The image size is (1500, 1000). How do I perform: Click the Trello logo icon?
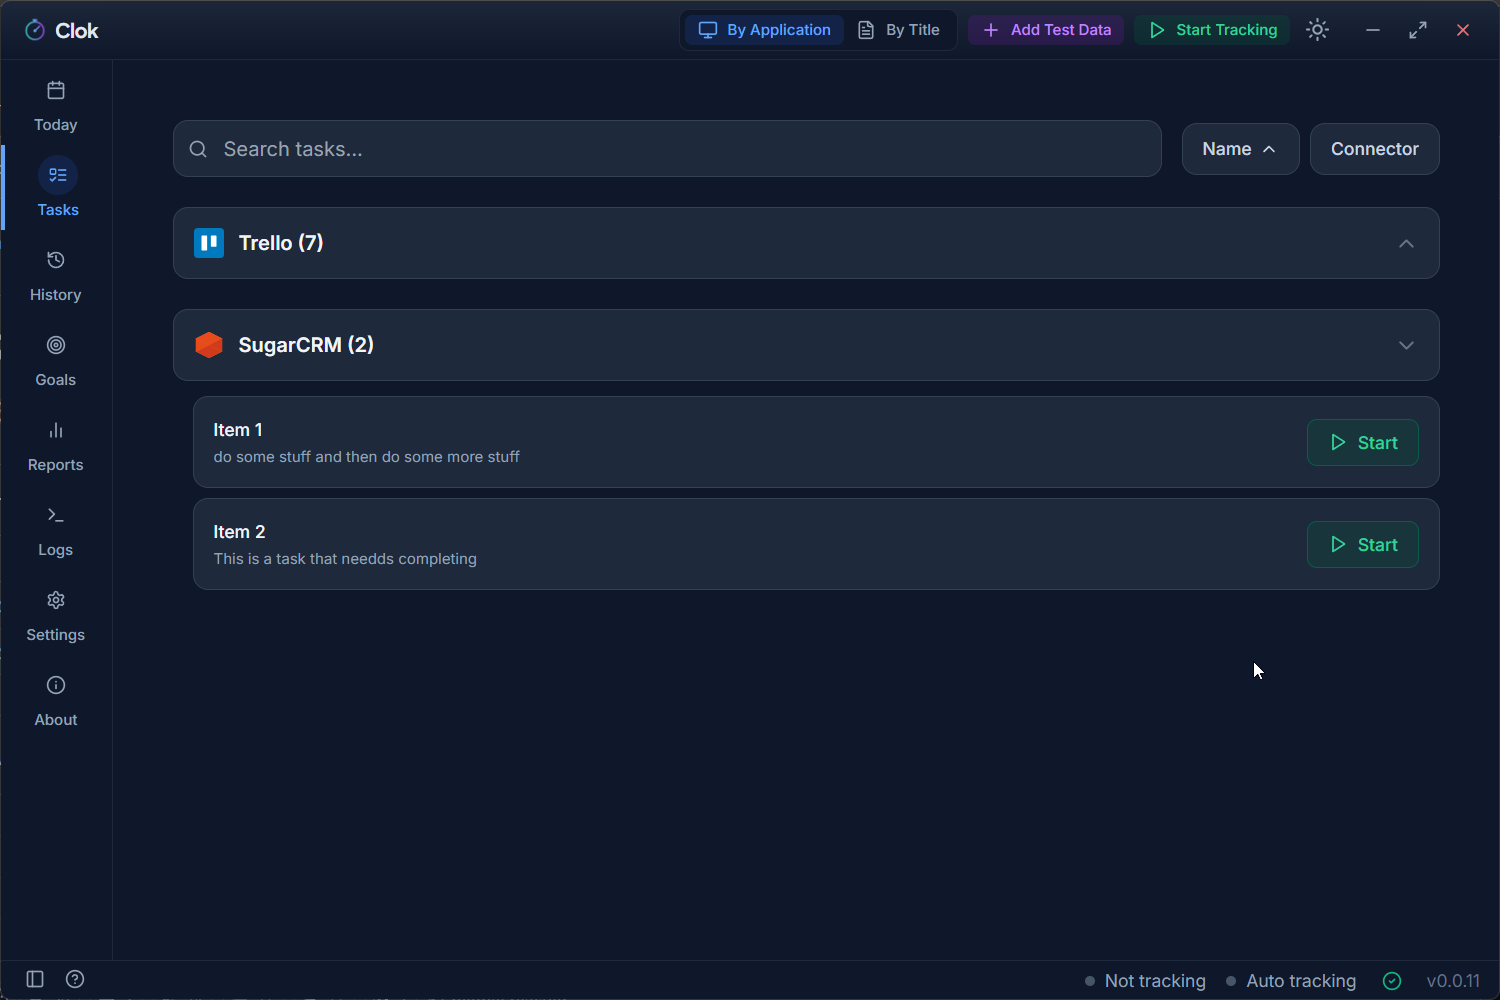209,243
